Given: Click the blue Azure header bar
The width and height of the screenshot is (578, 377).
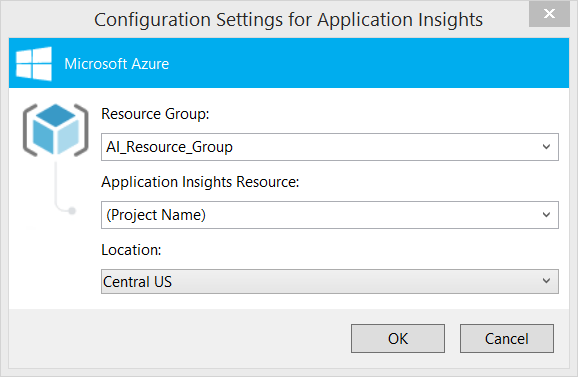Looking at the screenshot, I should click(x=289, y=63).
